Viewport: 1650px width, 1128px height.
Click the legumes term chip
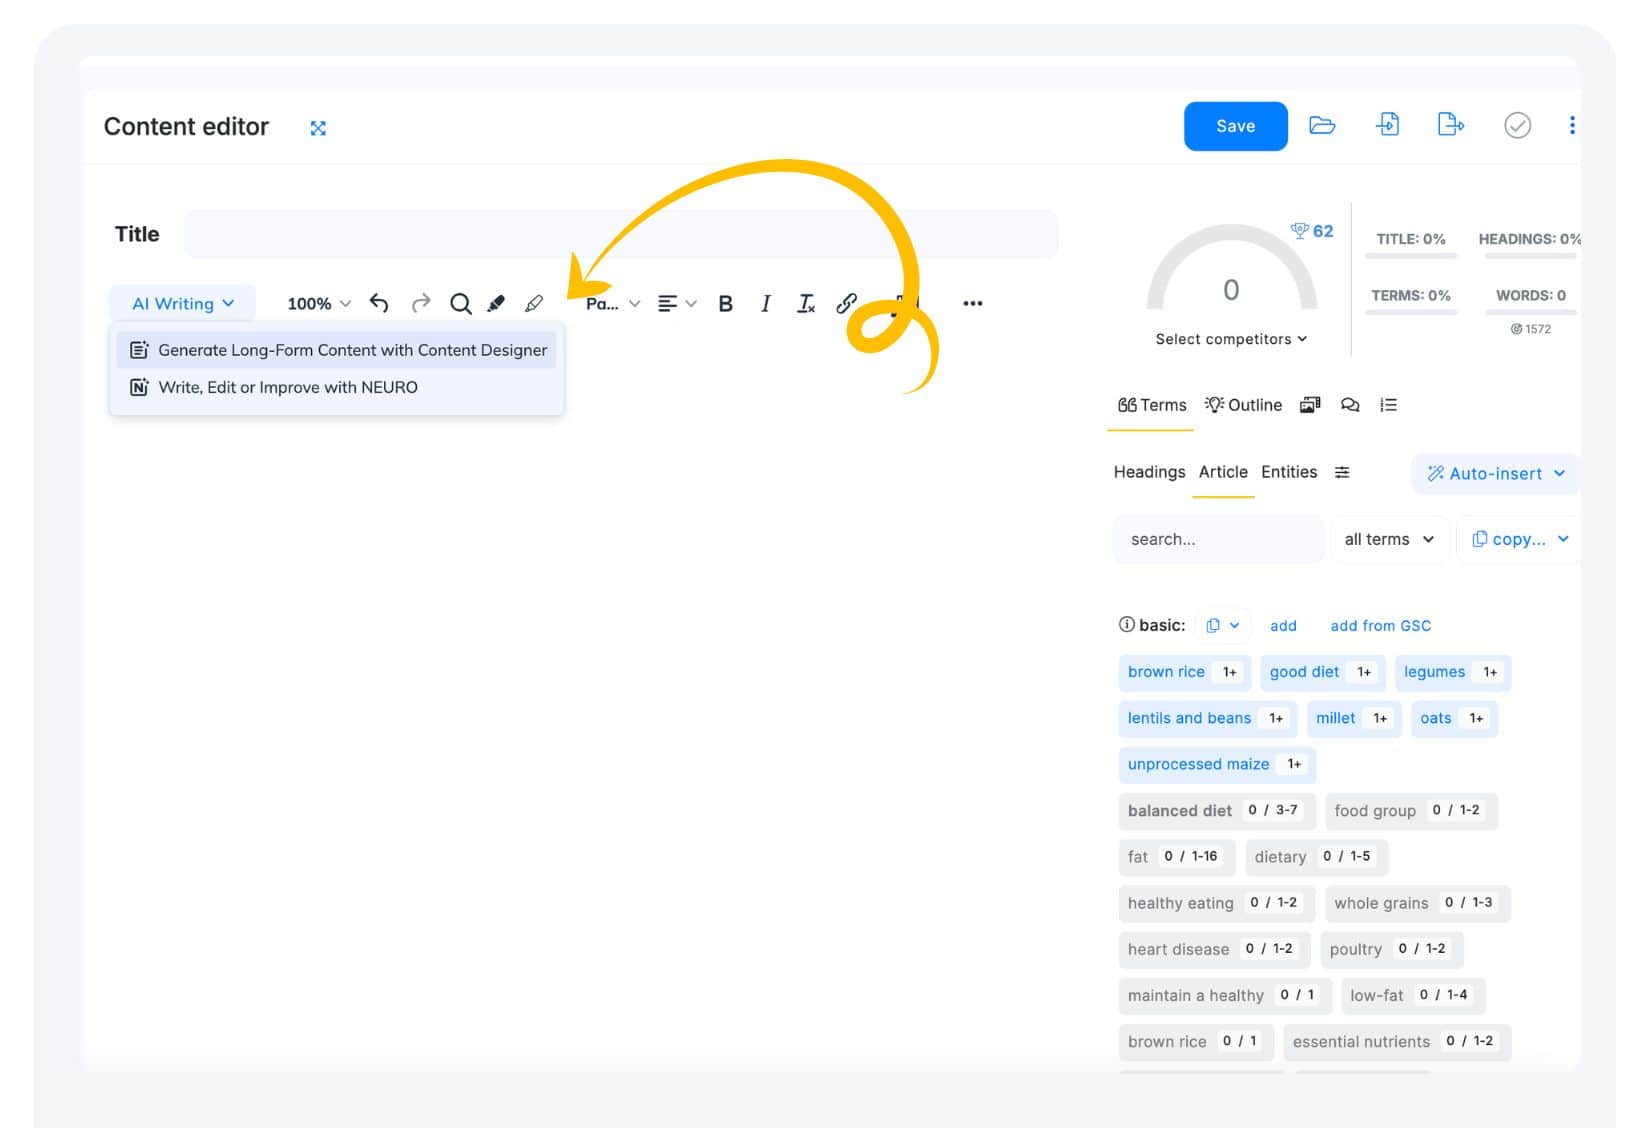[x=1452, y=672]
